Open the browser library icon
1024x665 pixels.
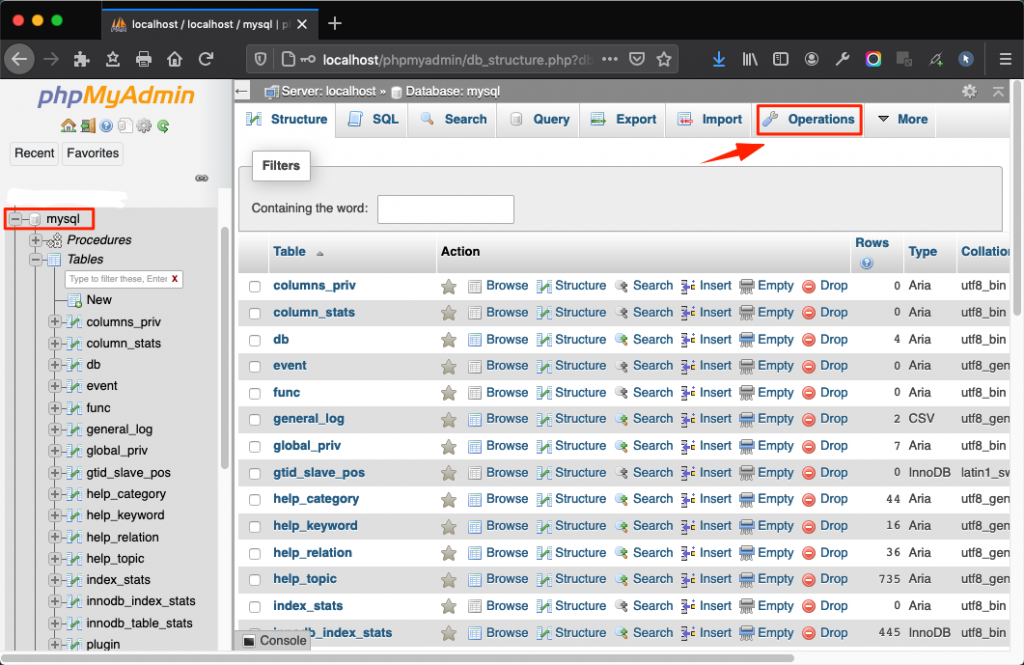tap(750, 59)
